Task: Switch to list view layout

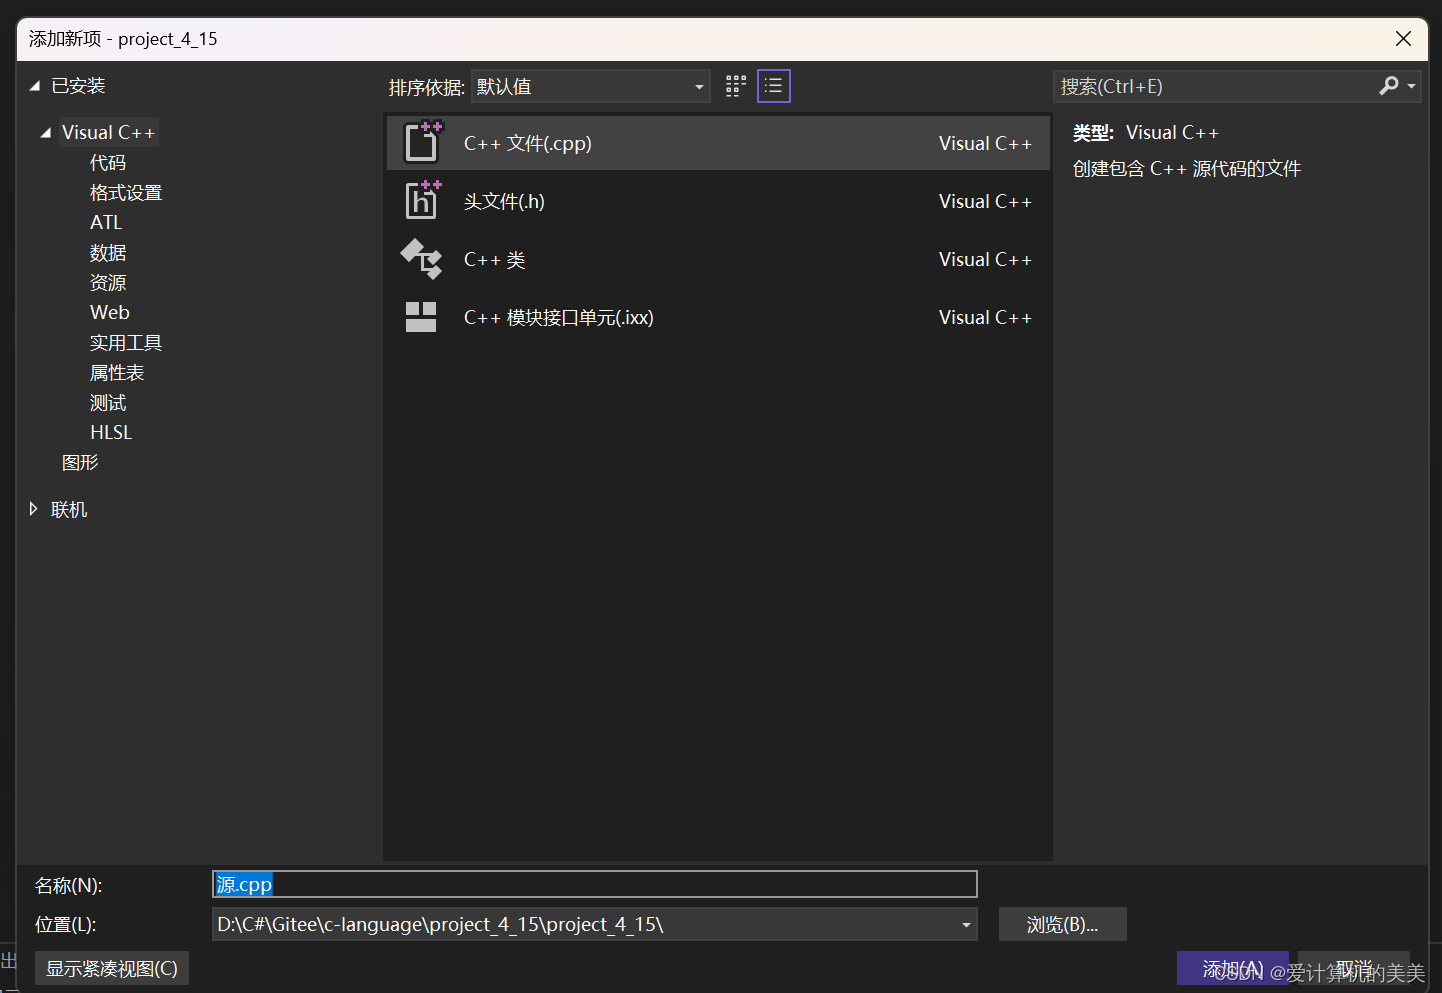Action: coord(774,86)
